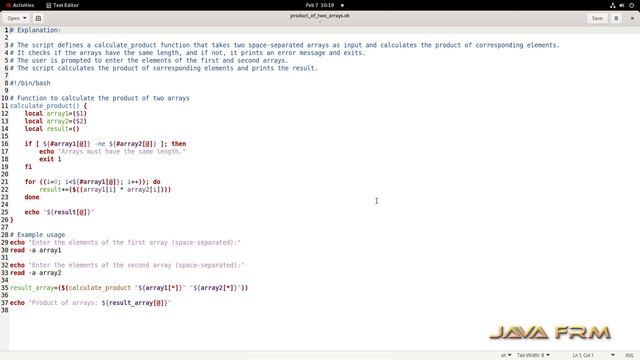The width and height of the screenshot is (640, 360).
Task: Create a new document tab
Action: pyautogui.click(x=38, y=18)
